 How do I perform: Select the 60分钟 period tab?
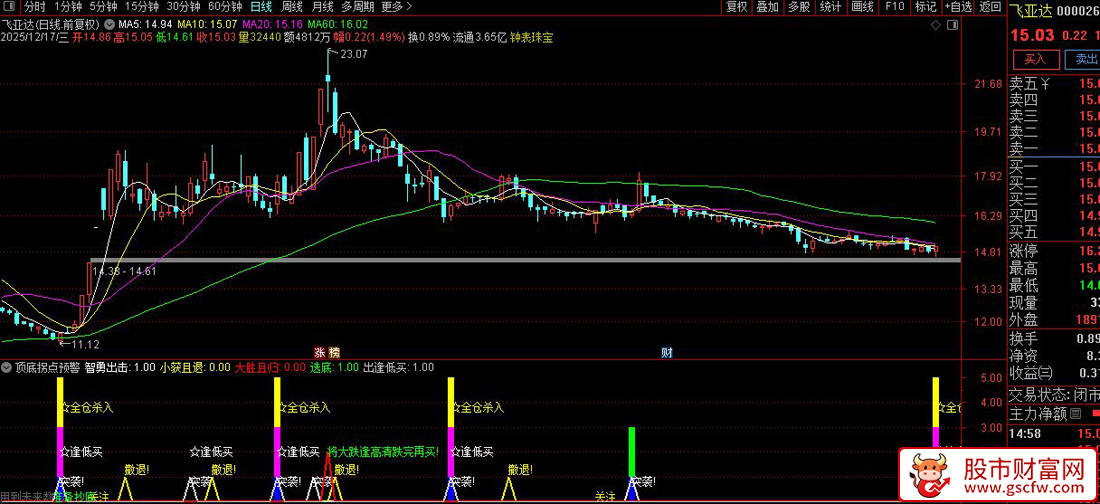225,7
